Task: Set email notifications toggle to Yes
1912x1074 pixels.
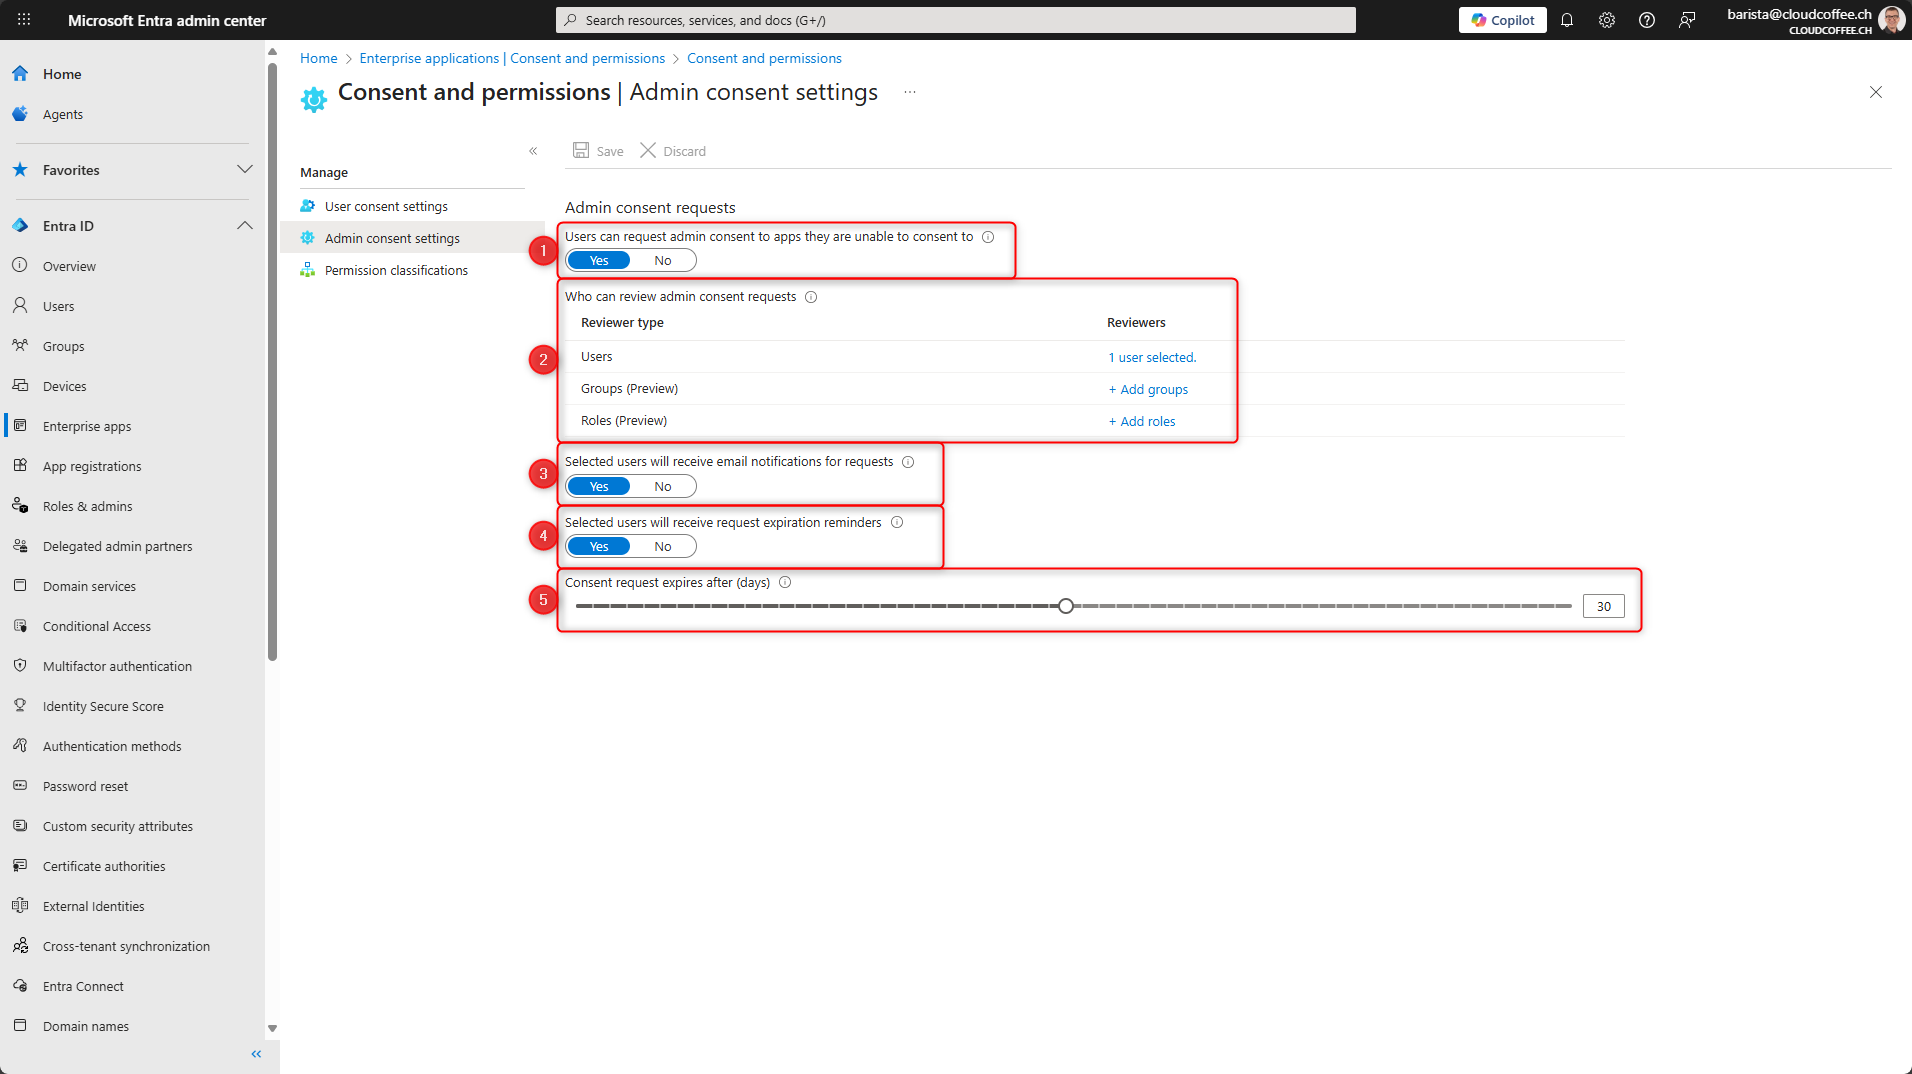Action: [599, 487]
